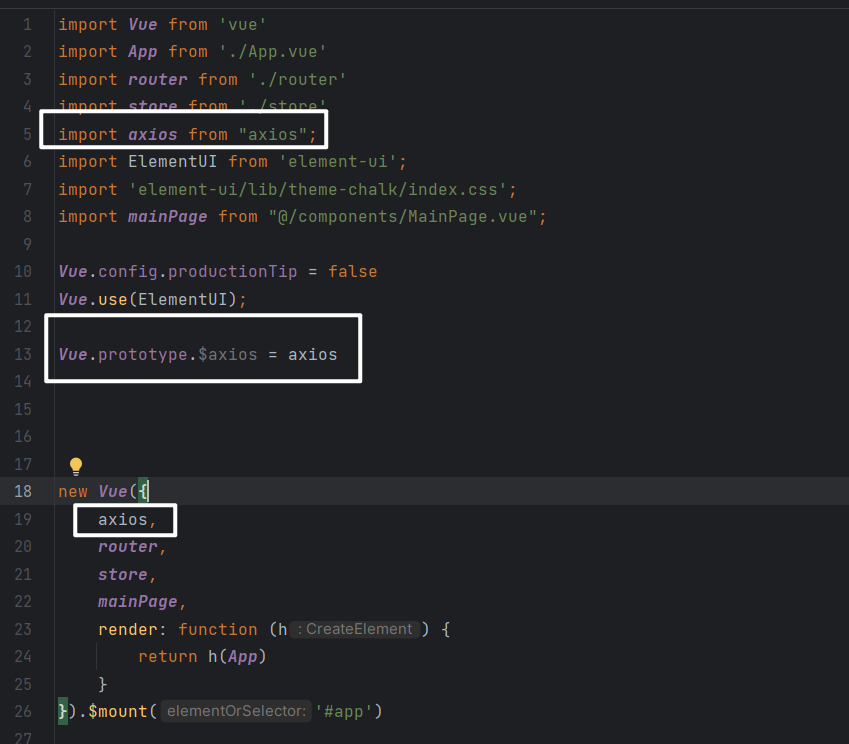Click mainPage identifier on line 8
This screenshot has height=744, width=849.
coord(167,217)
